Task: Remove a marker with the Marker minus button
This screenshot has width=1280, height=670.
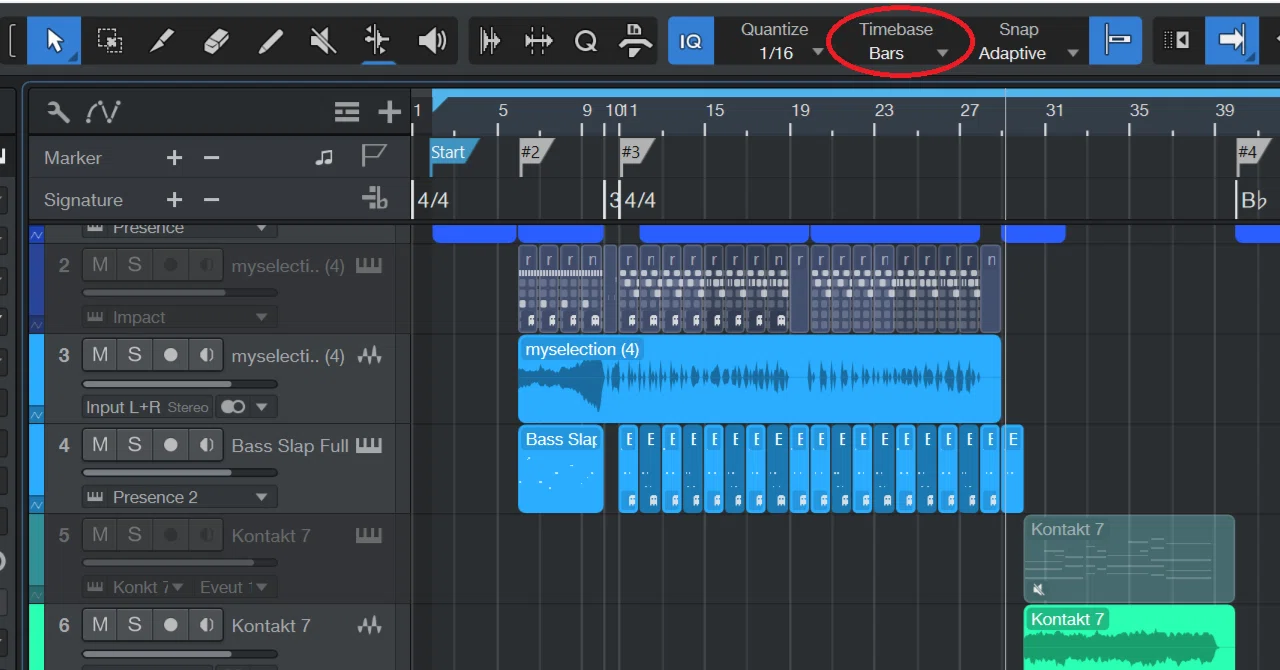Action: [211, 157]
